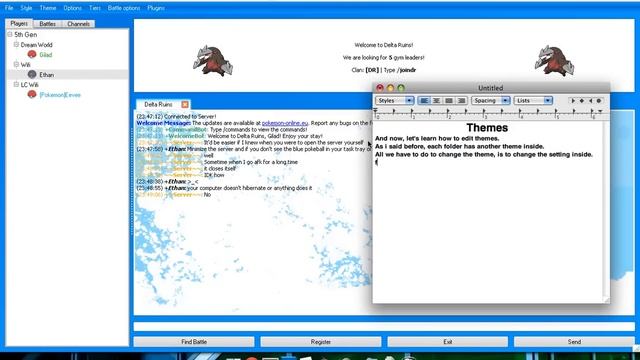Click the Register button

click(321, 342)
